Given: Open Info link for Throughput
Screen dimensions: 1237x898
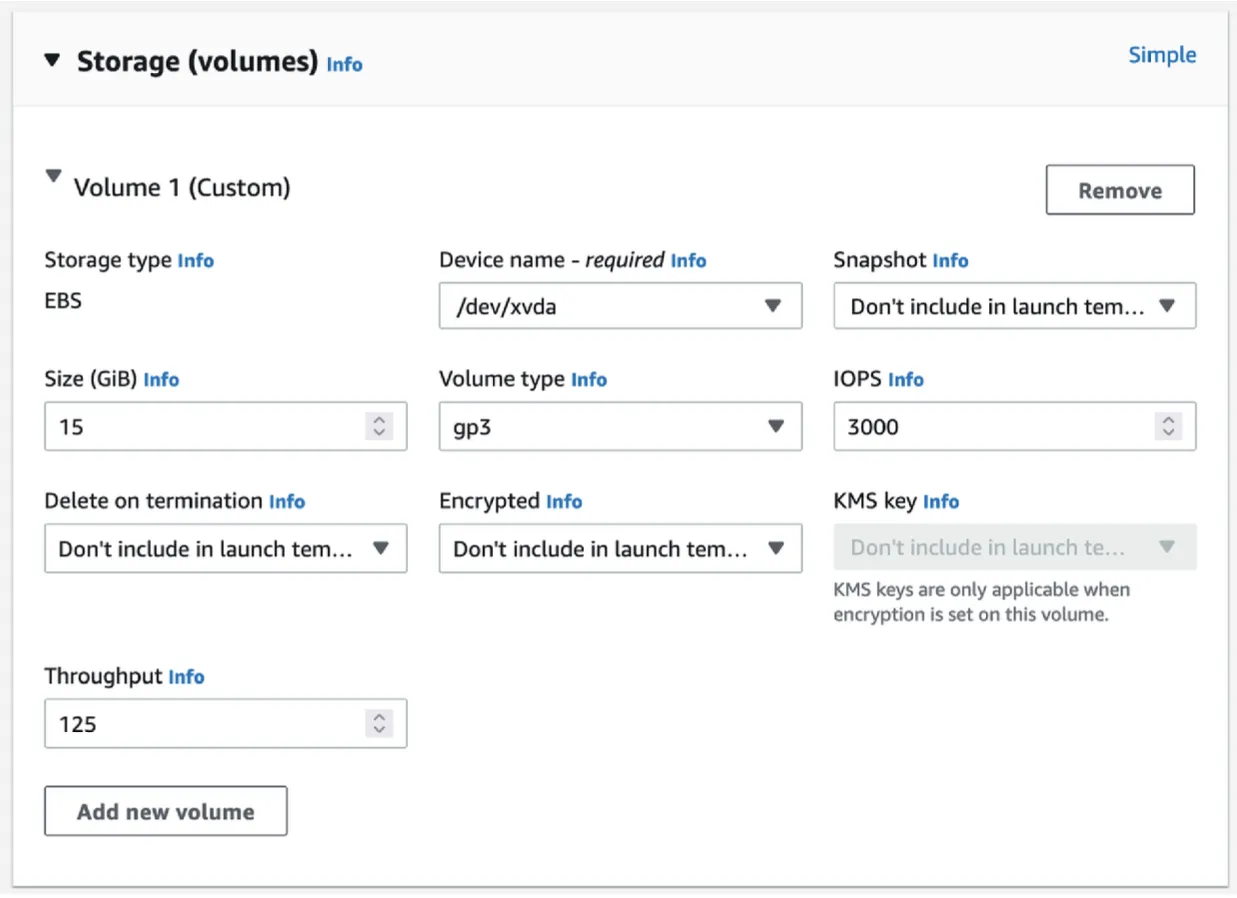Looking at the screenshot, I should click(186, 677).
